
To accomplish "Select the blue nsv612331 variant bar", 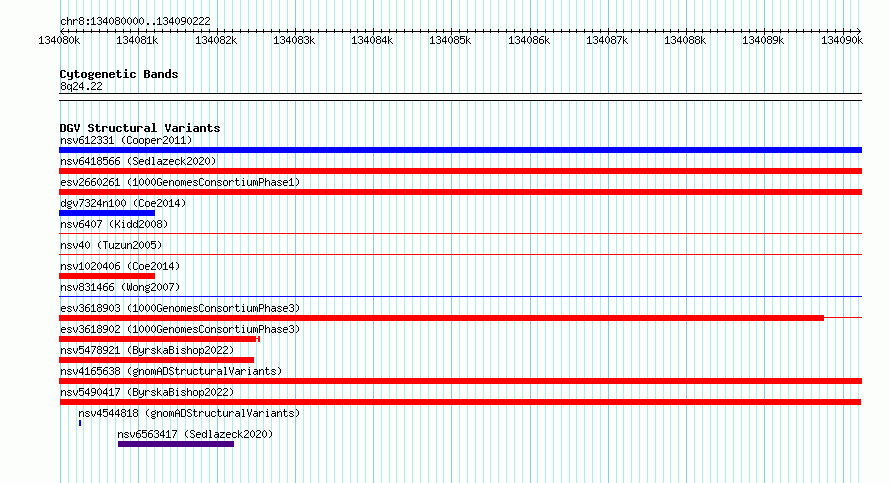I will click(x=460, y=150).
